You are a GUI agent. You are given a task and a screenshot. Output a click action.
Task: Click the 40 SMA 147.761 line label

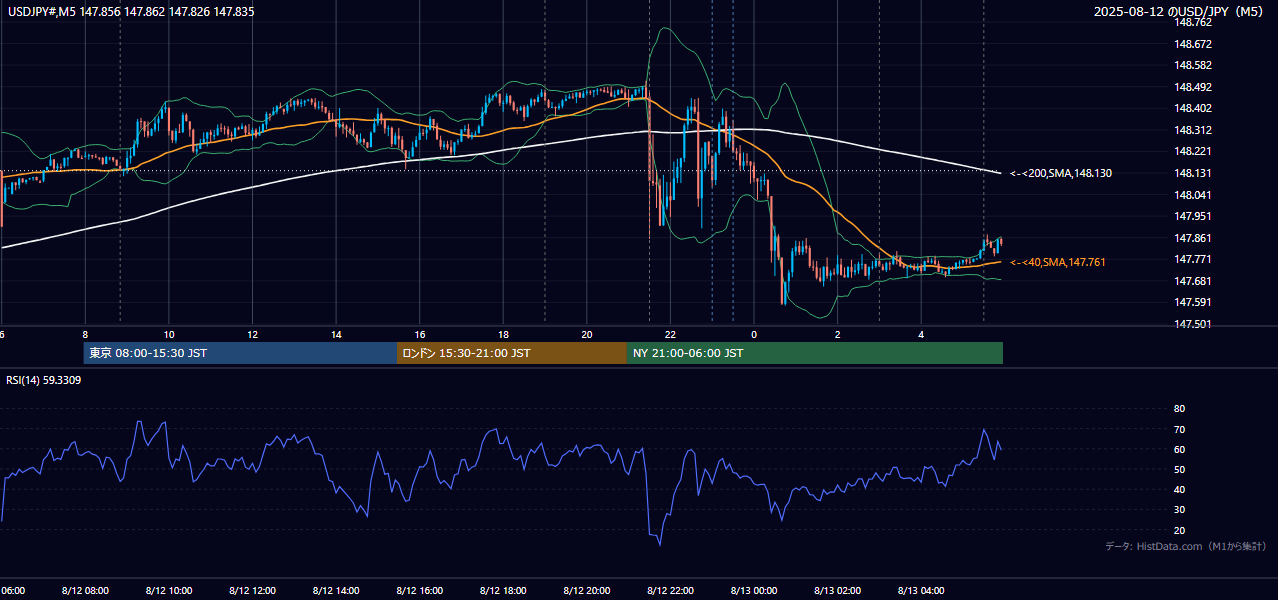click(x=1058, y=262)
